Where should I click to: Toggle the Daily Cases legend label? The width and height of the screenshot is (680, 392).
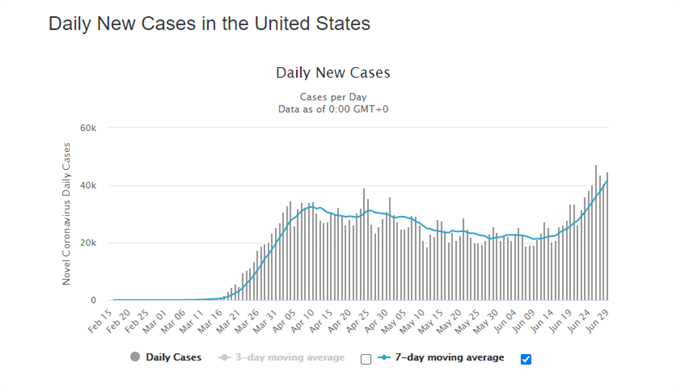tap(173, 357)
